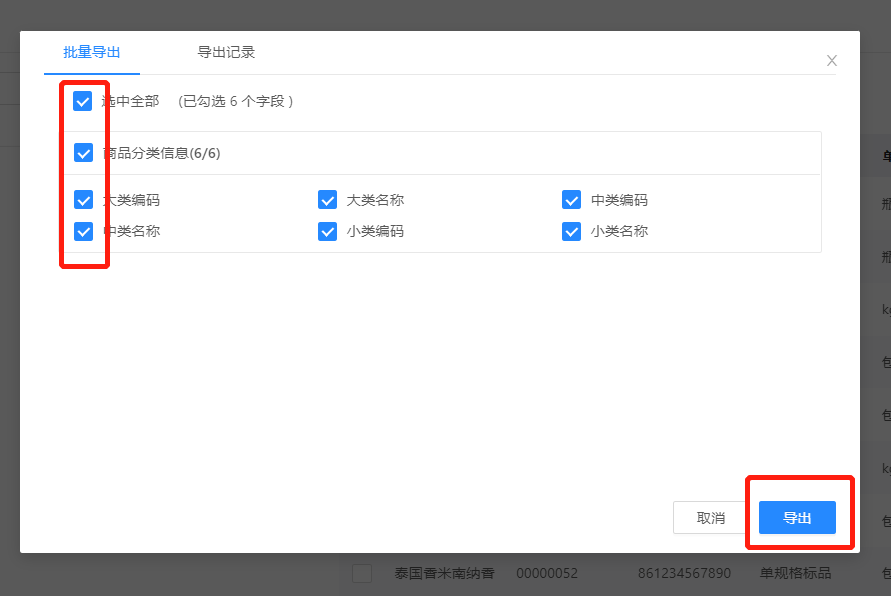This screenshot has width=891, height=596.
Task: Uncheck the 选中全部 checkbox
Action: point(83,102)
